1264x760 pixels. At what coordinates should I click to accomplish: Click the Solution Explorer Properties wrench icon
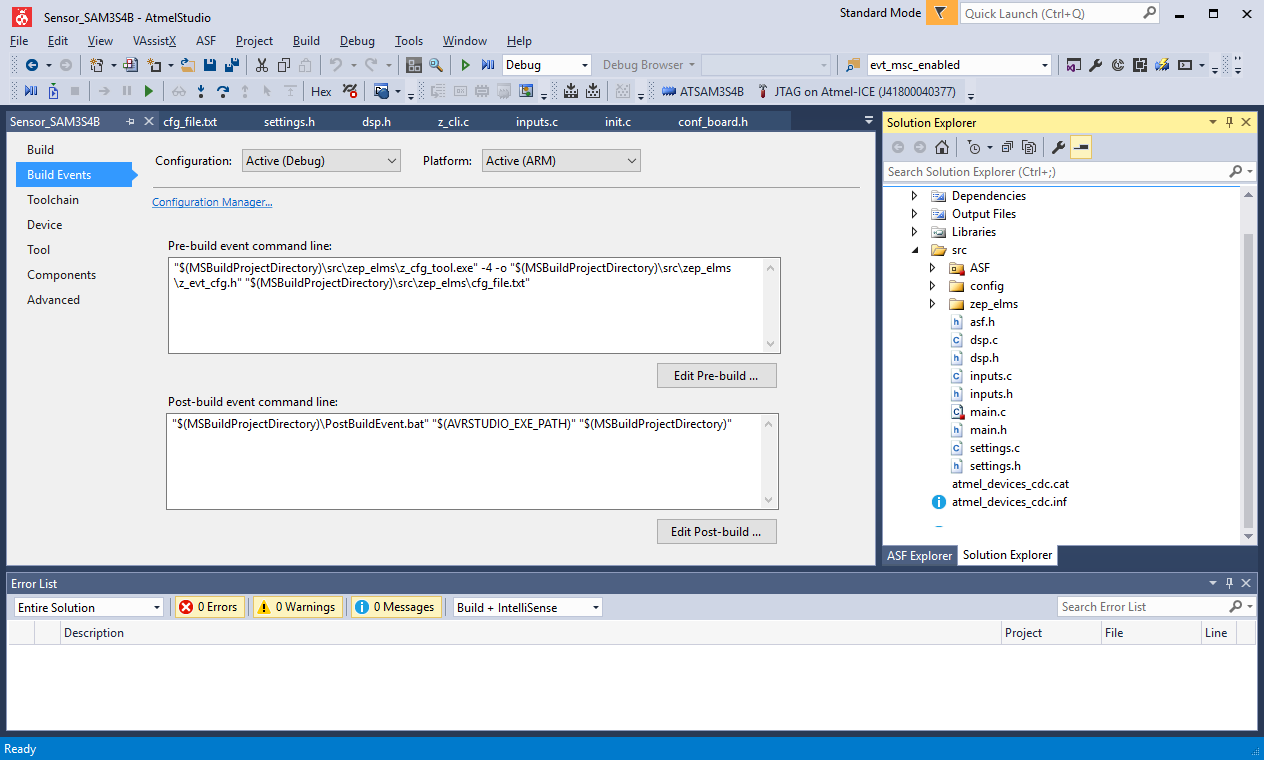coord(1058,147)
